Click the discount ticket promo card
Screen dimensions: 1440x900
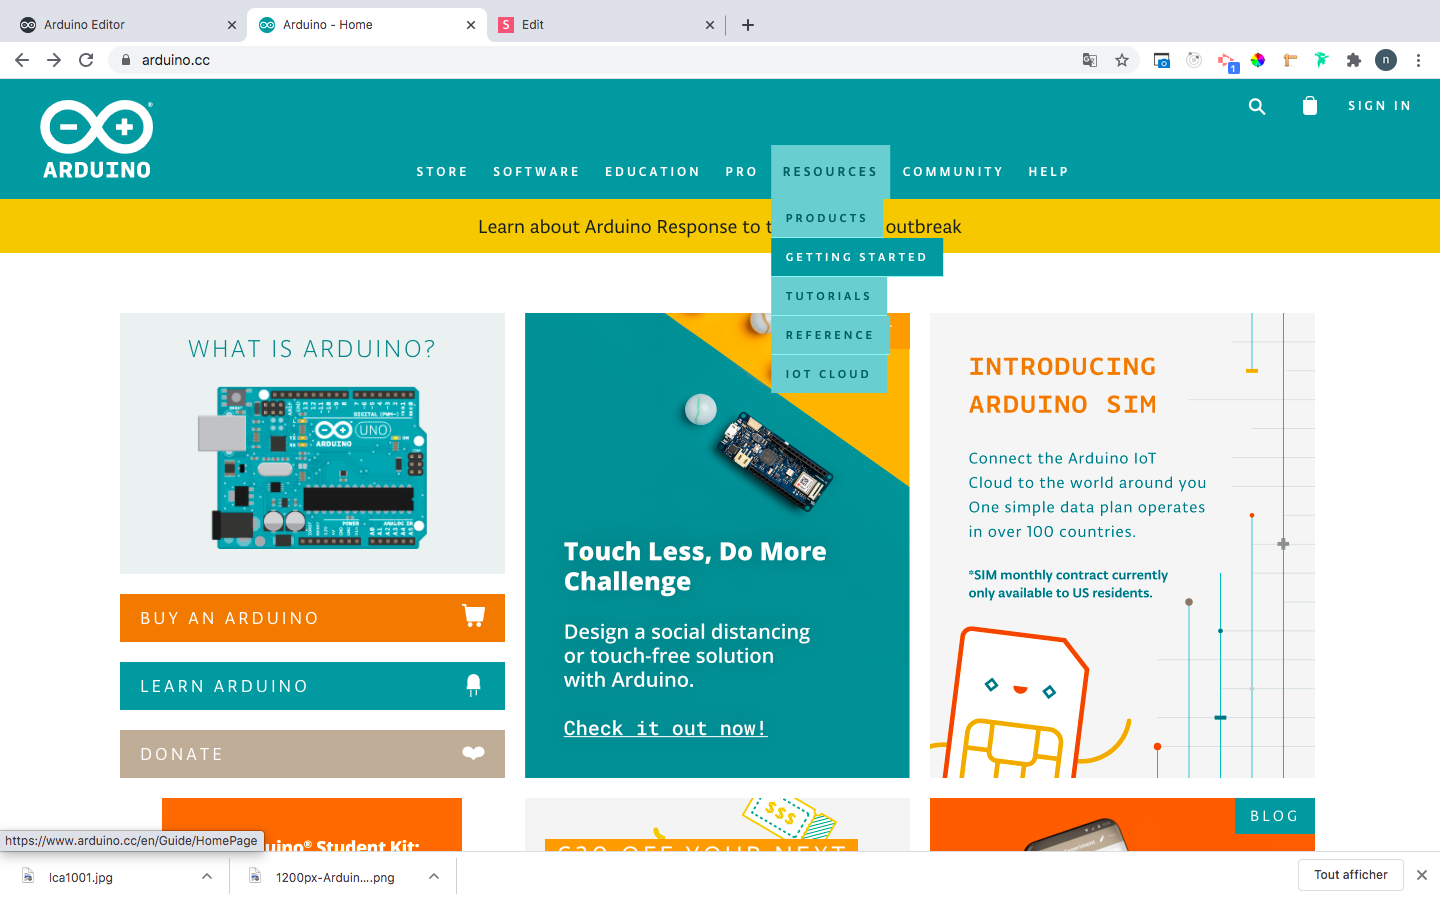point(717,825)
